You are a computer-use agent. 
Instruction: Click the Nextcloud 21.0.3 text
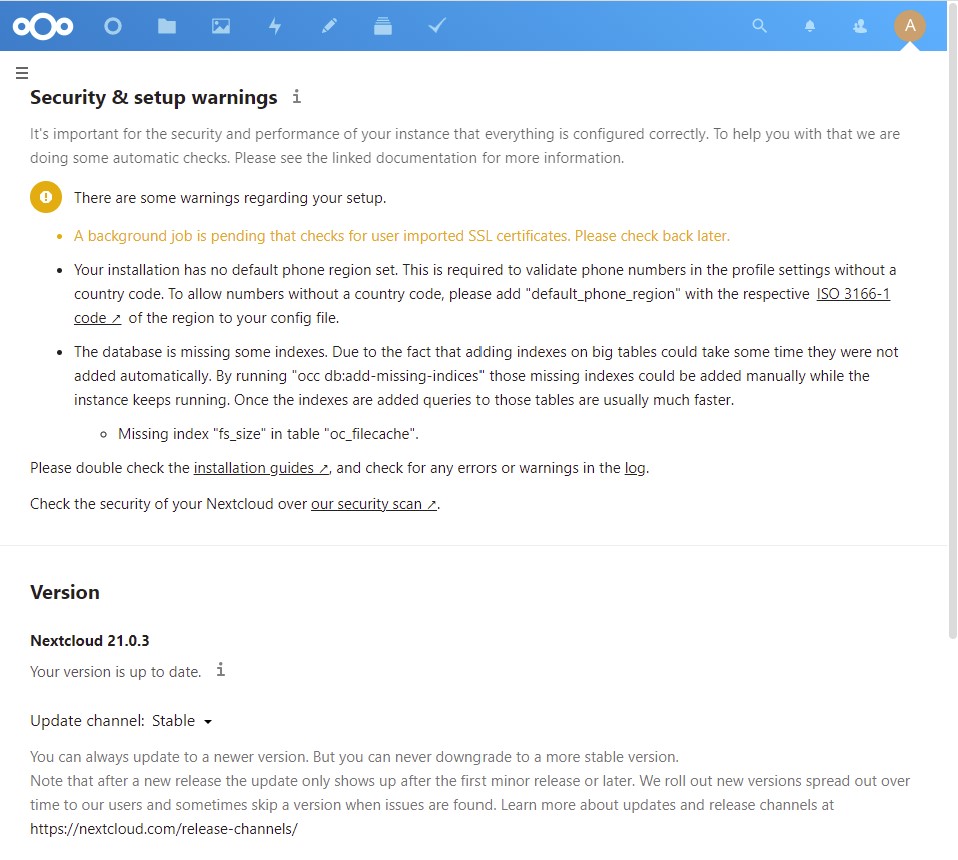click(90, 640)
